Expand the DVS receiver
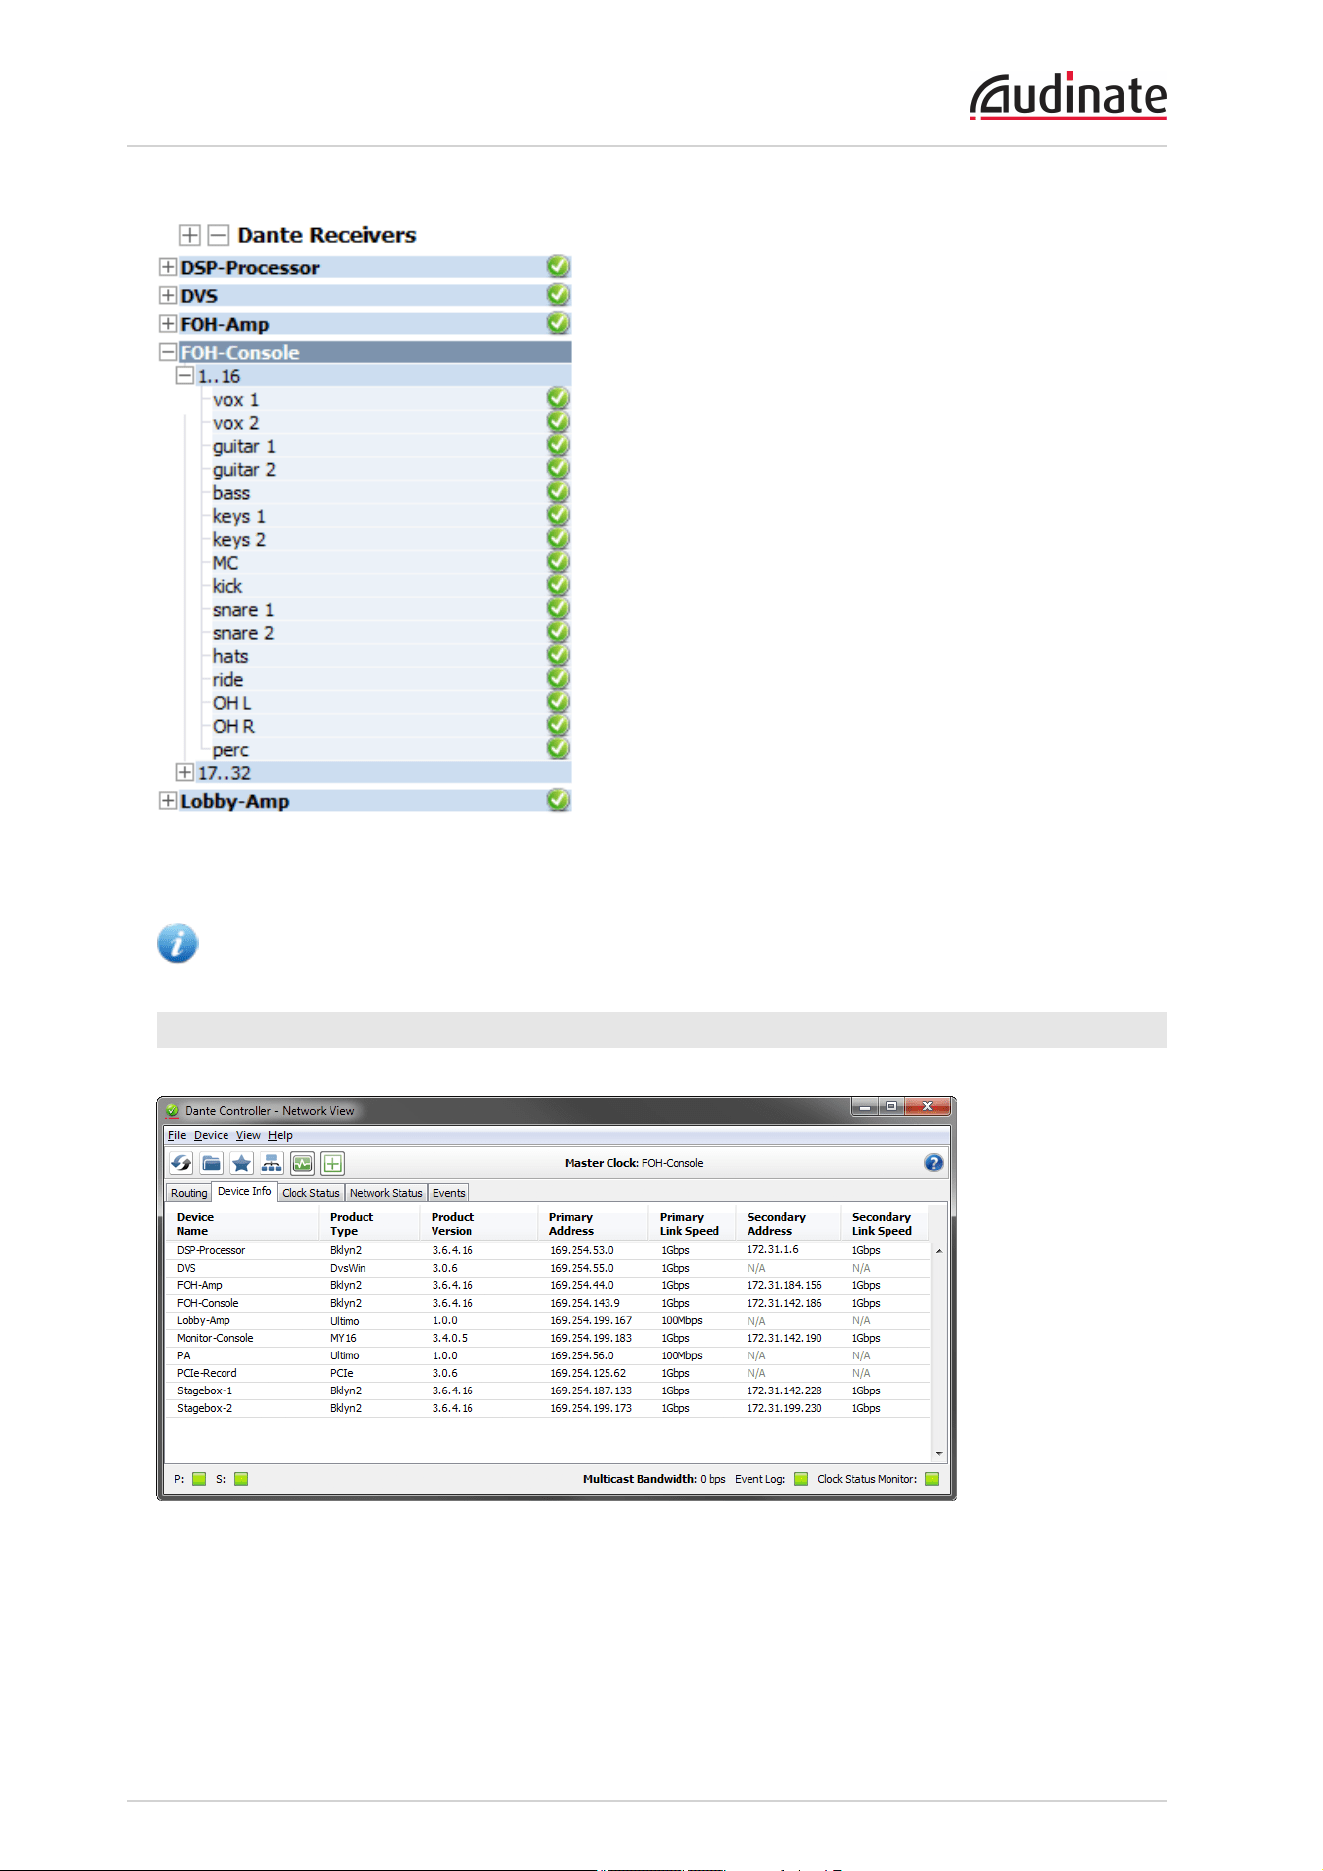Image resolution: width=1323 pixels, height=1871 pixels. click(168, 295)
